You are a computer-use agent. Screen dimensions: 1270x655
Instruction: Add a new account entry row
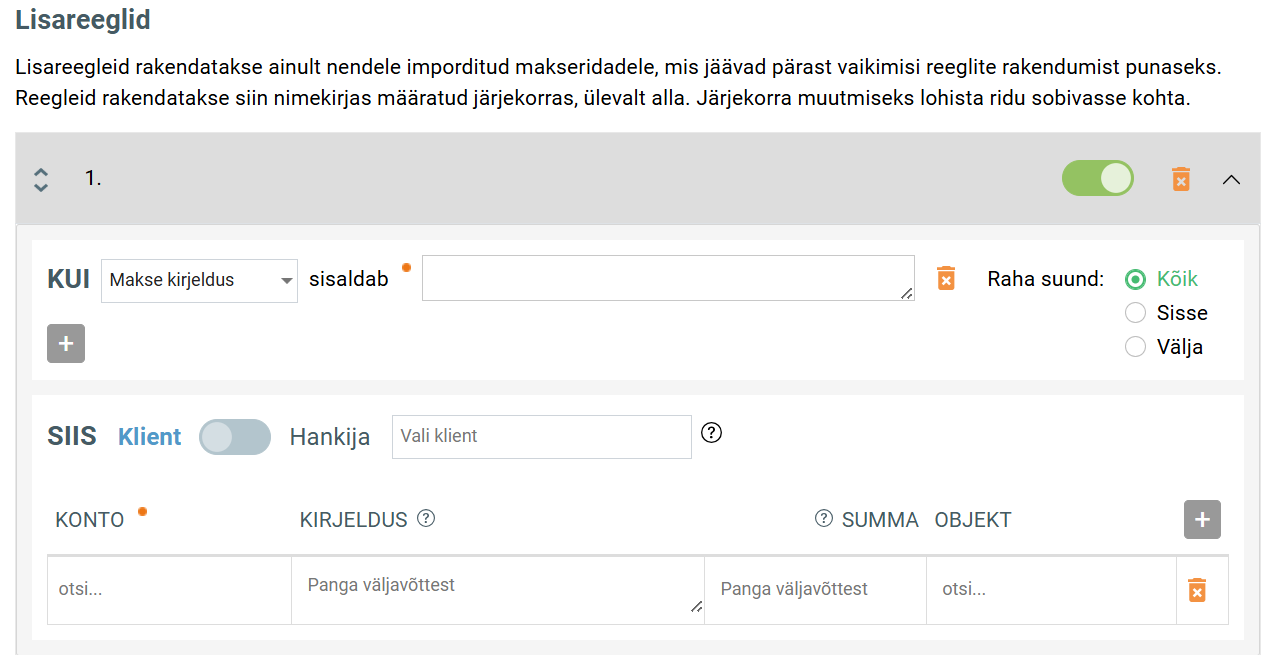point(1202,520)
